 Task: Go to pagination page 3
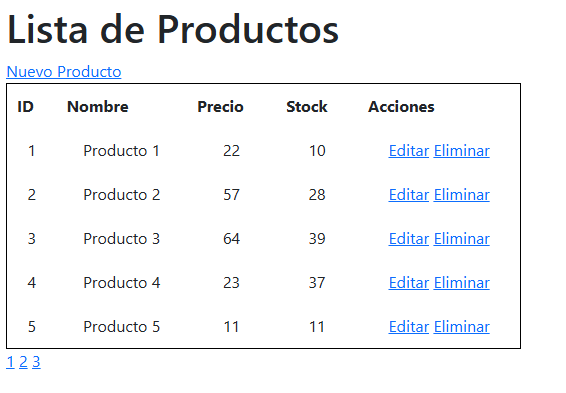[x=36, y=362]
